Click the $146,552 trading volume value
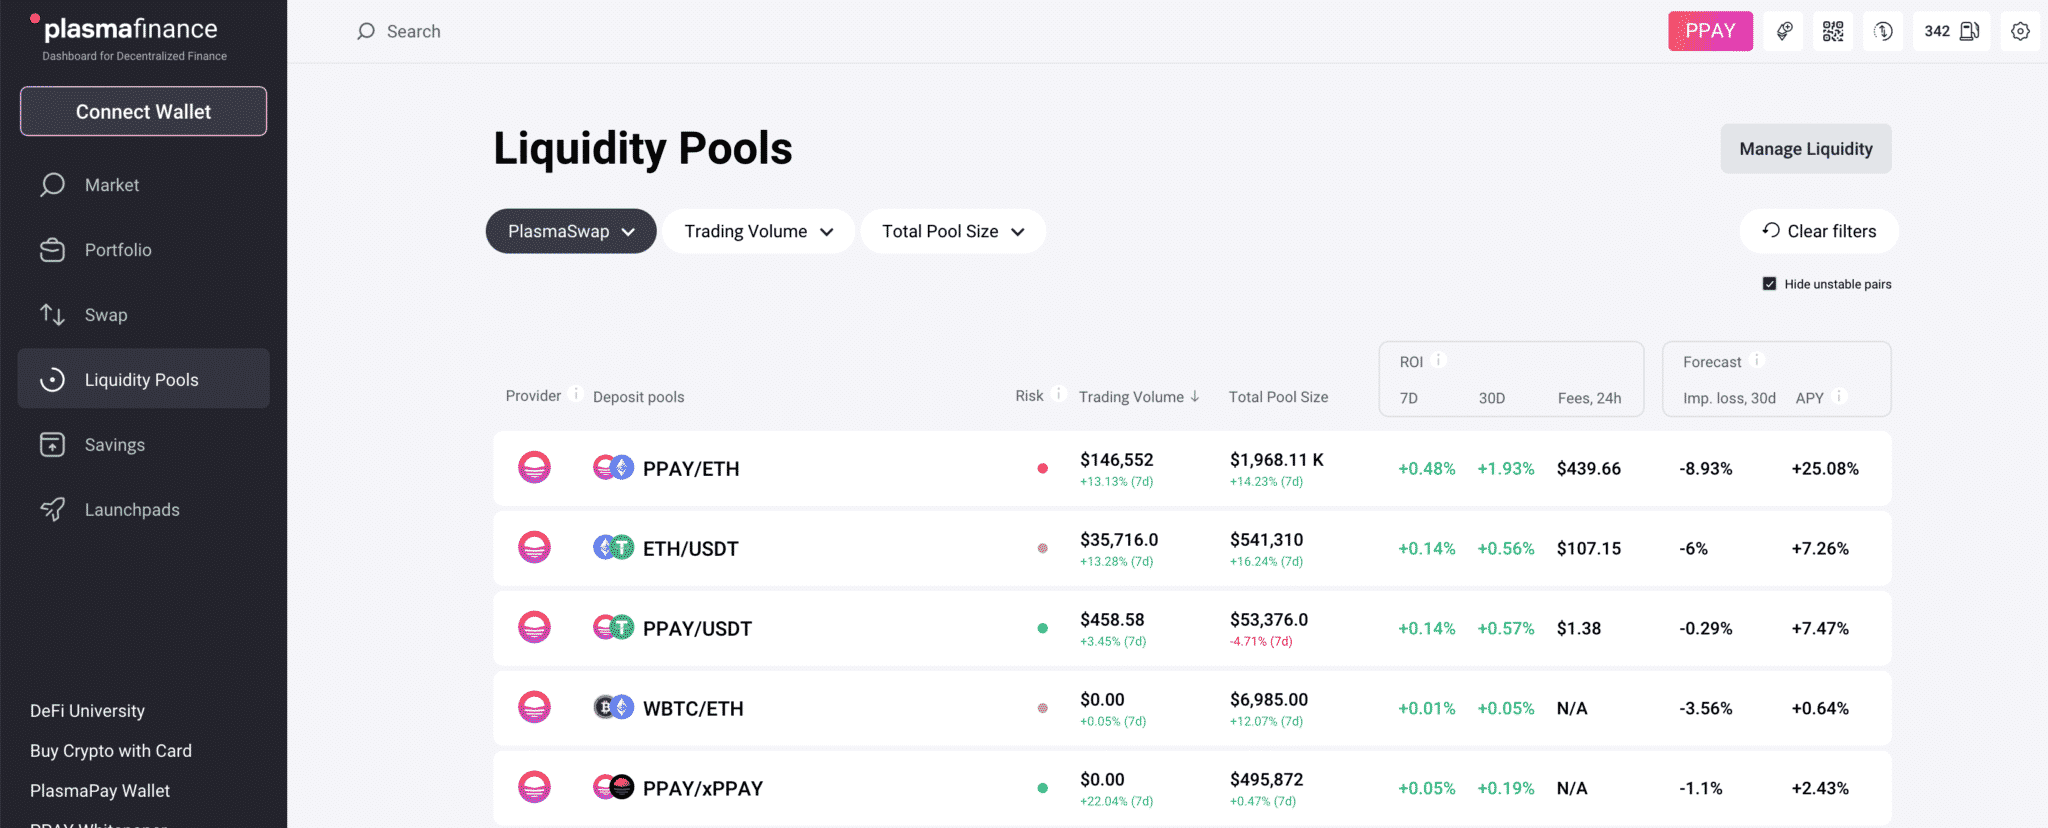This screenshot has height=828, width=2048. [1116, 460]
